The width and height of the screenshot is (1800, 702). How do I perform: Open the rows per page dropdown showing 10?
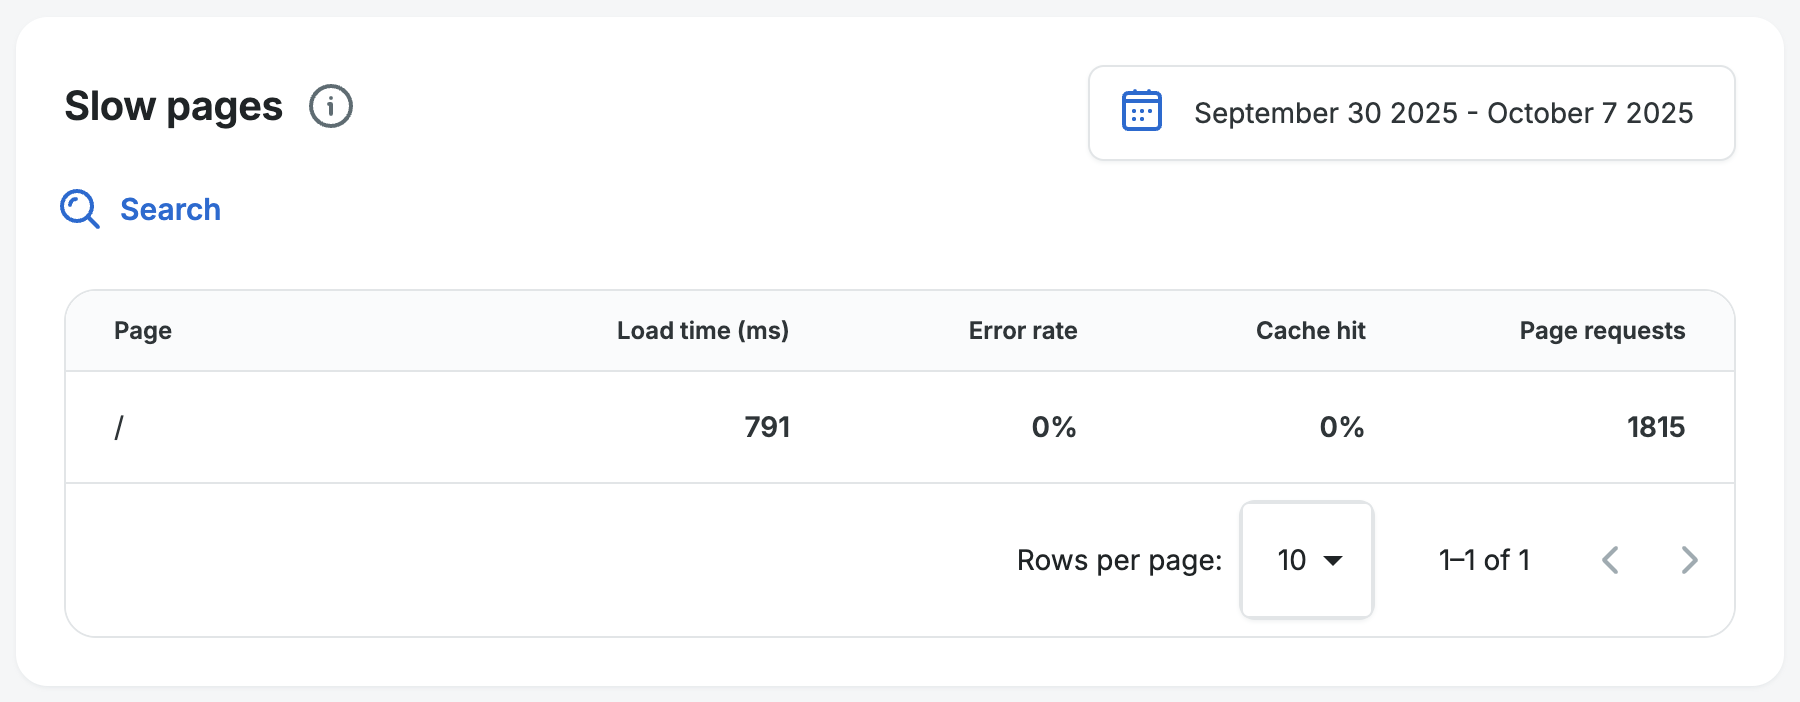pos(1305,560)
